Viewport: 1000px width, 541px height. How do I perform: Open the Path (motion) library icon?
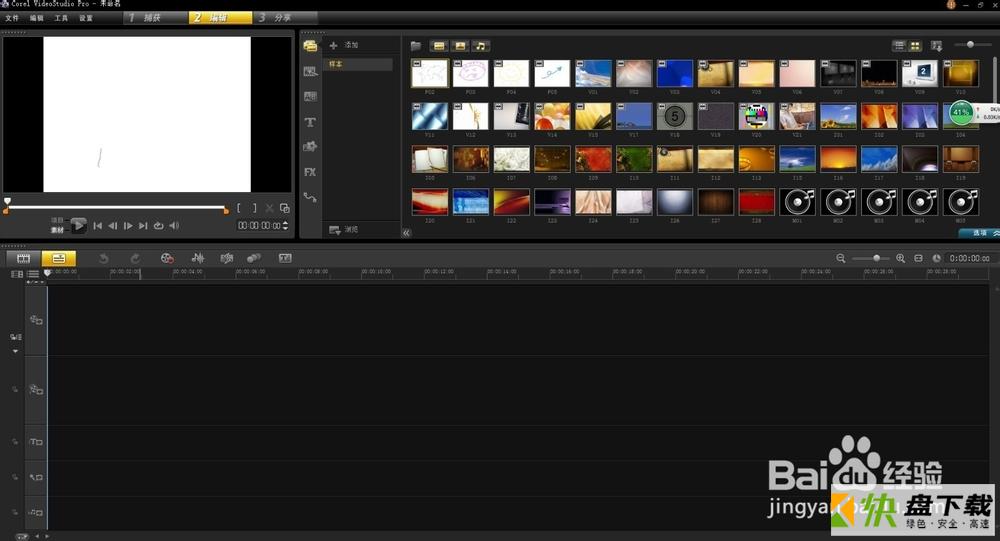[x=310, y=197]
